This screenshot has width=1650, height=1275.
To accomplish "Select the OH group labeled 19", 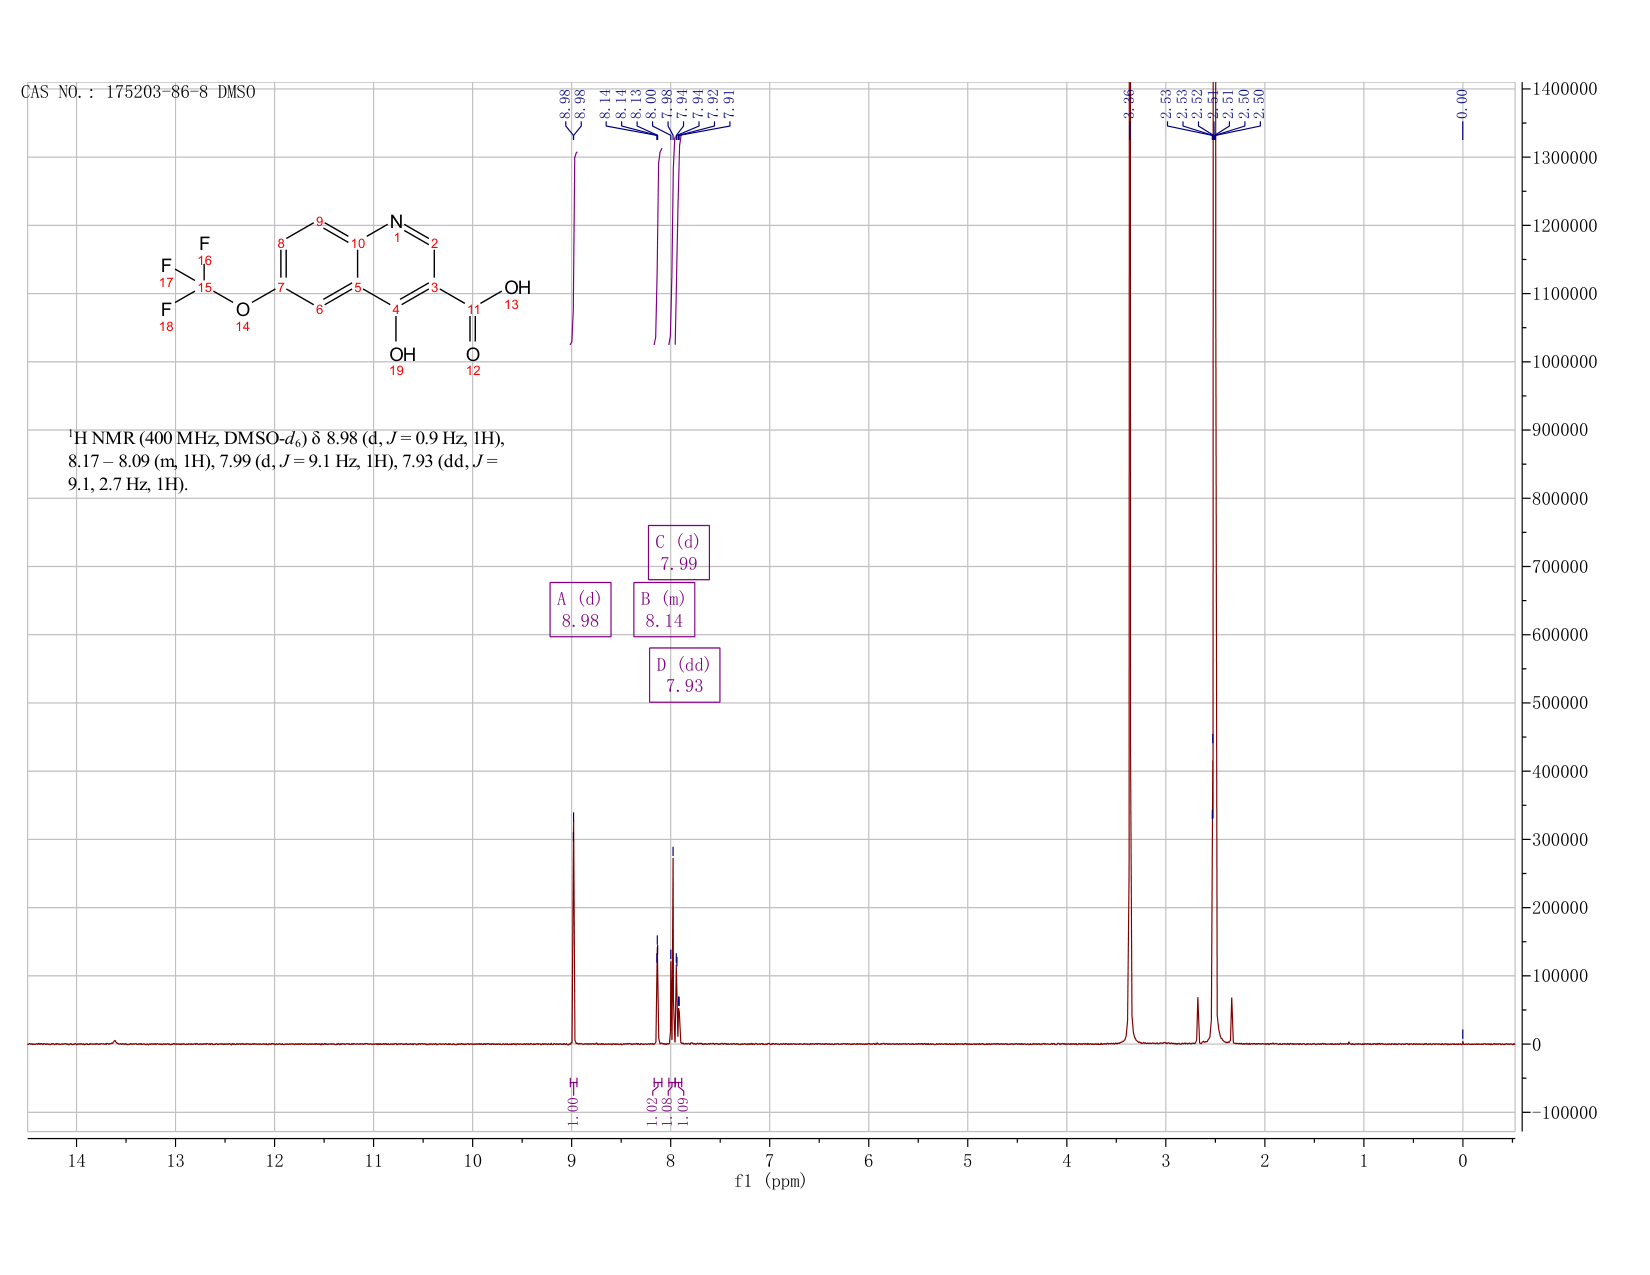I will tap(402, 355).
